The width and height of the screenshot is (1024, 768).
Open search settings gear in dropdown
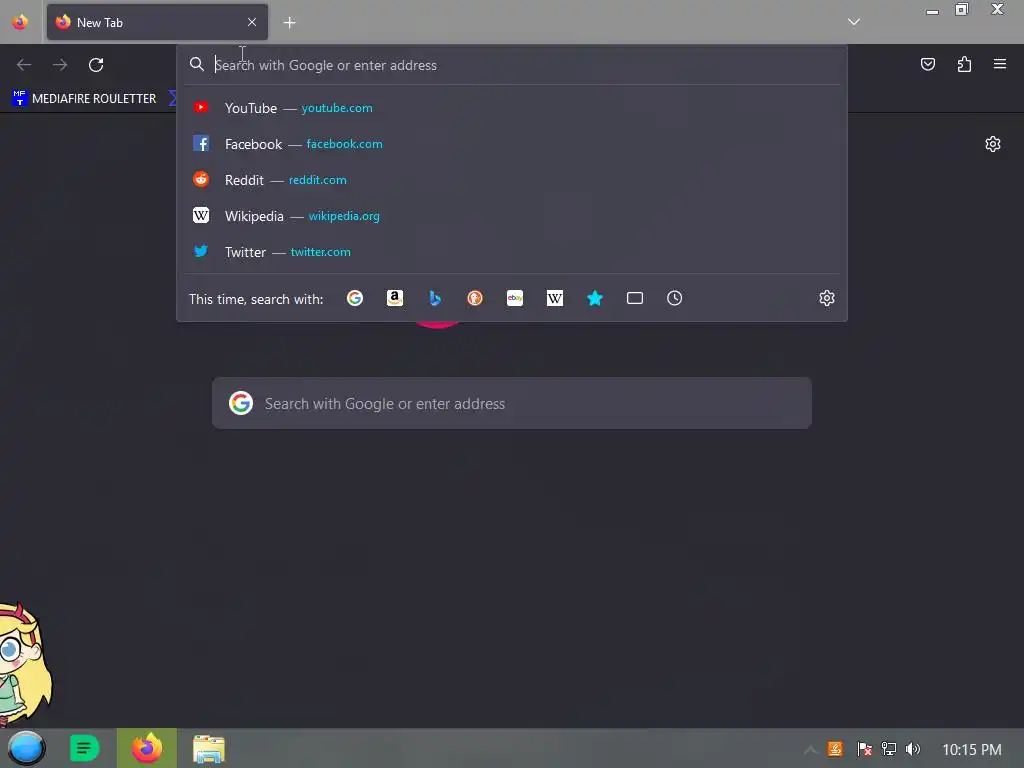[x=827, y=298]
